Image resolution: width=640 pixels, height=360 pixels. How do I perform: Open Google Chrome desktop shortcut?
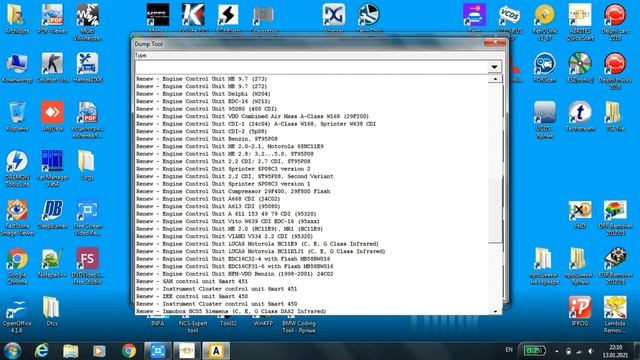(x=17, y=266)
